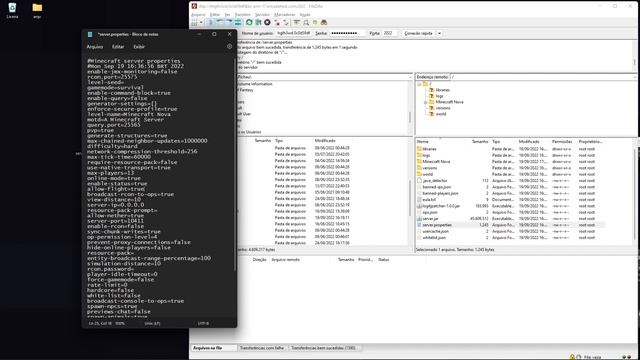The height and width of the screenshot is (360, 640).
Task: Toggle the transfer queue display
Action: coord(238,22)
